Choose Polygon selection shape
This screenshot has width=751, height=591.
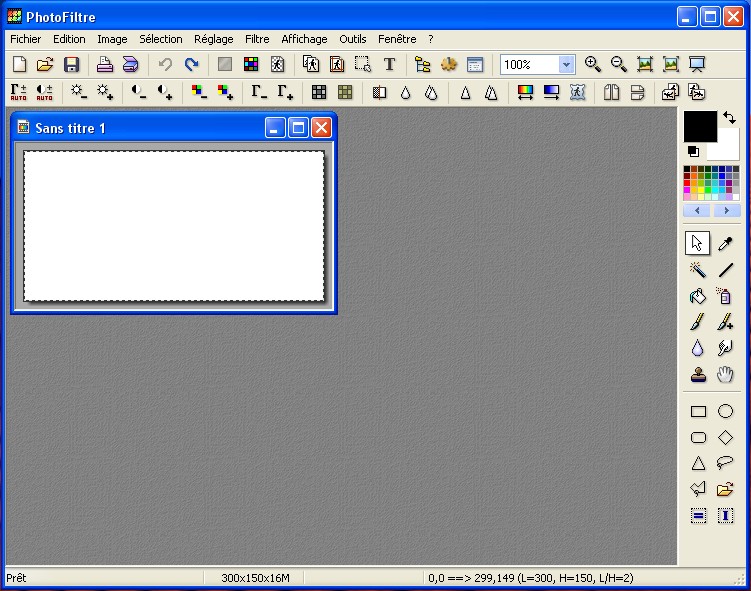click(x=698, y=489)
